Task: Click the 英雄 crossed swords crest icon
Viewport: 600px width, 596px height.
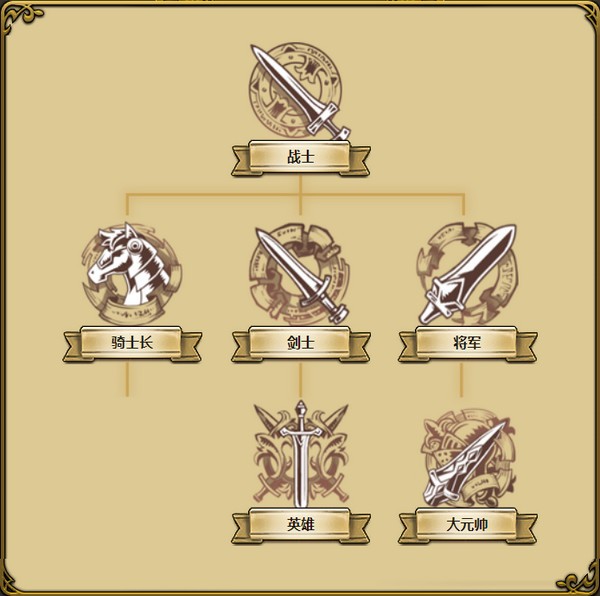Action: pyautogui.click(x=301, y=454)
